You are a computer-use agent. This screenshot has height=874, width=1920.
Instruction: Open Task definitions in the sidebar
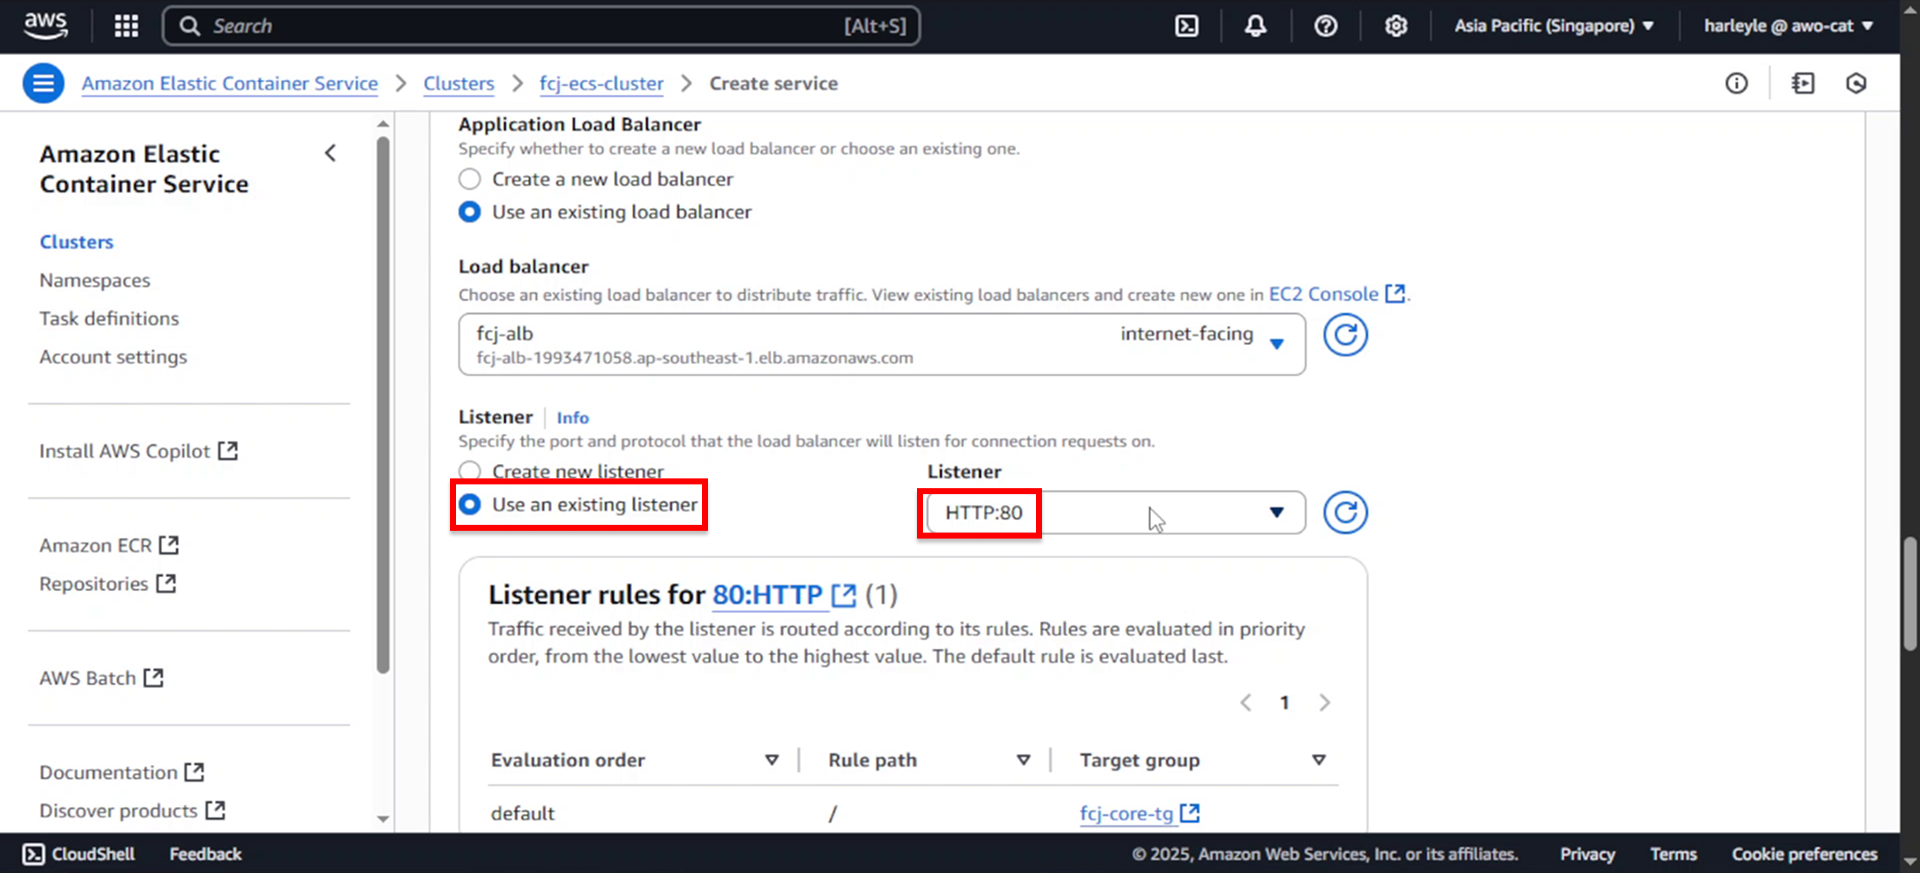coord(109,319)
